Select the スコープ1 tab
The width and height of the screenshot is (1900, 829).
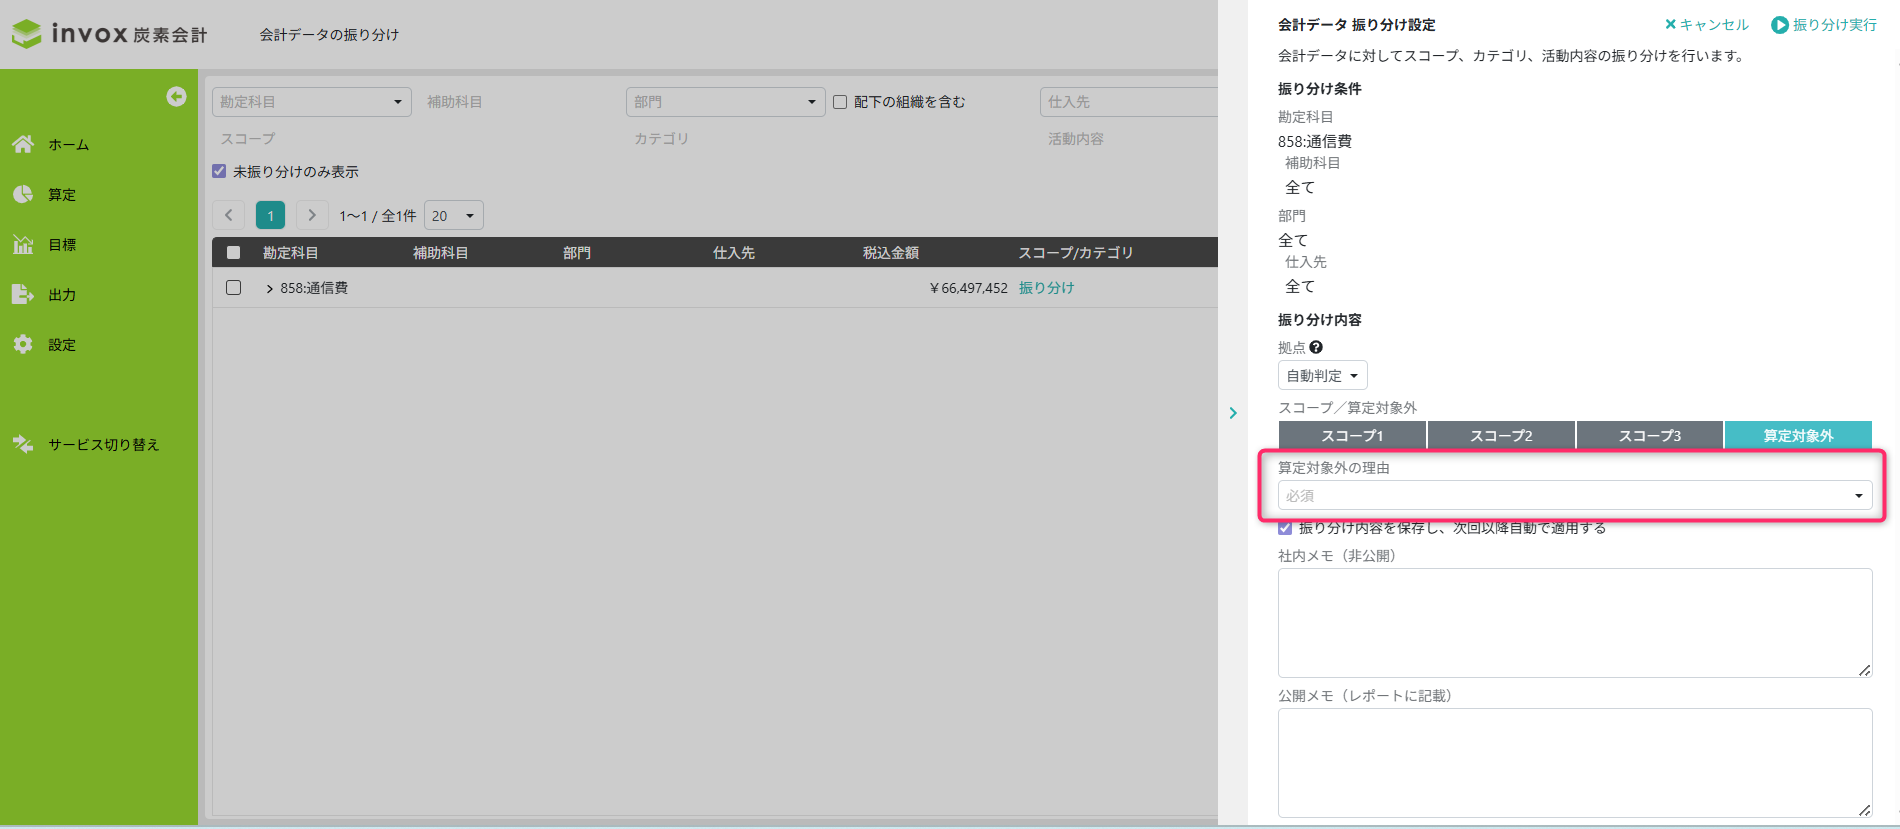(x=1352, y=435)
